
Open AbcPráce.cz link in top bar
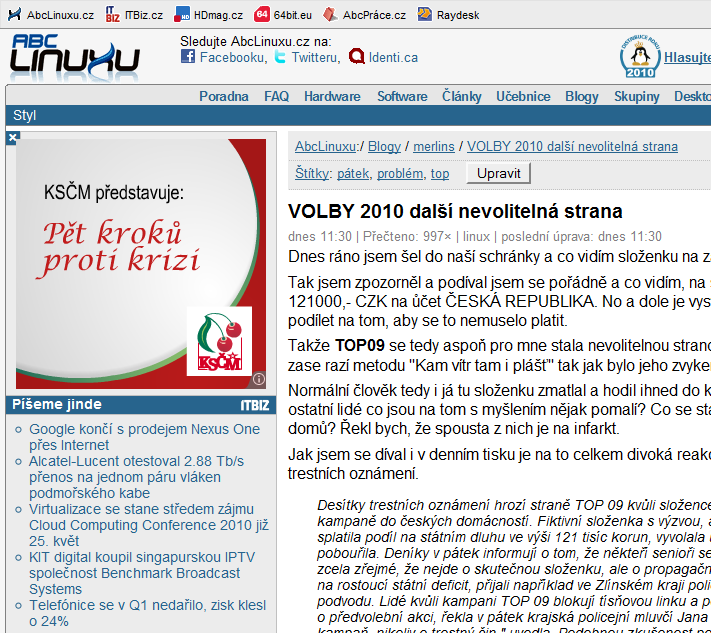click(x=374, y=15)
